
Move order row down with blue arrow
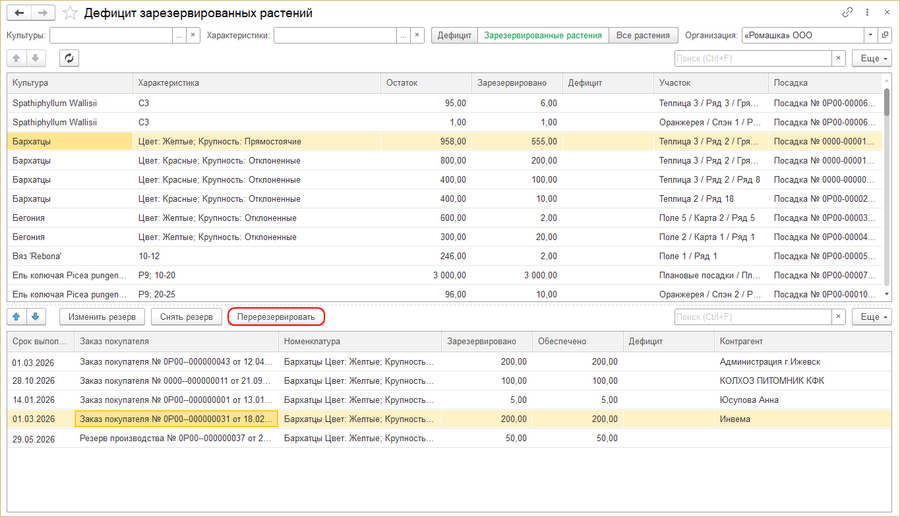point(35,317)
